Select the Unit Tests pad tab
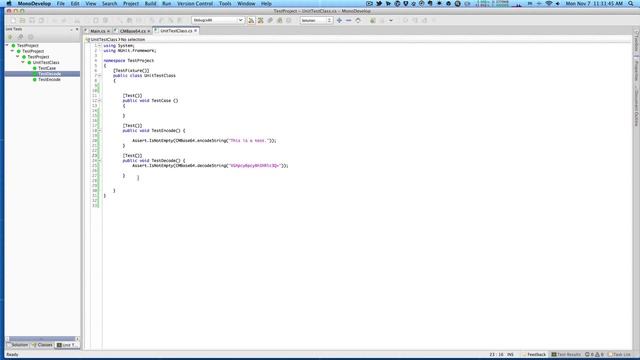 point(66,345)
